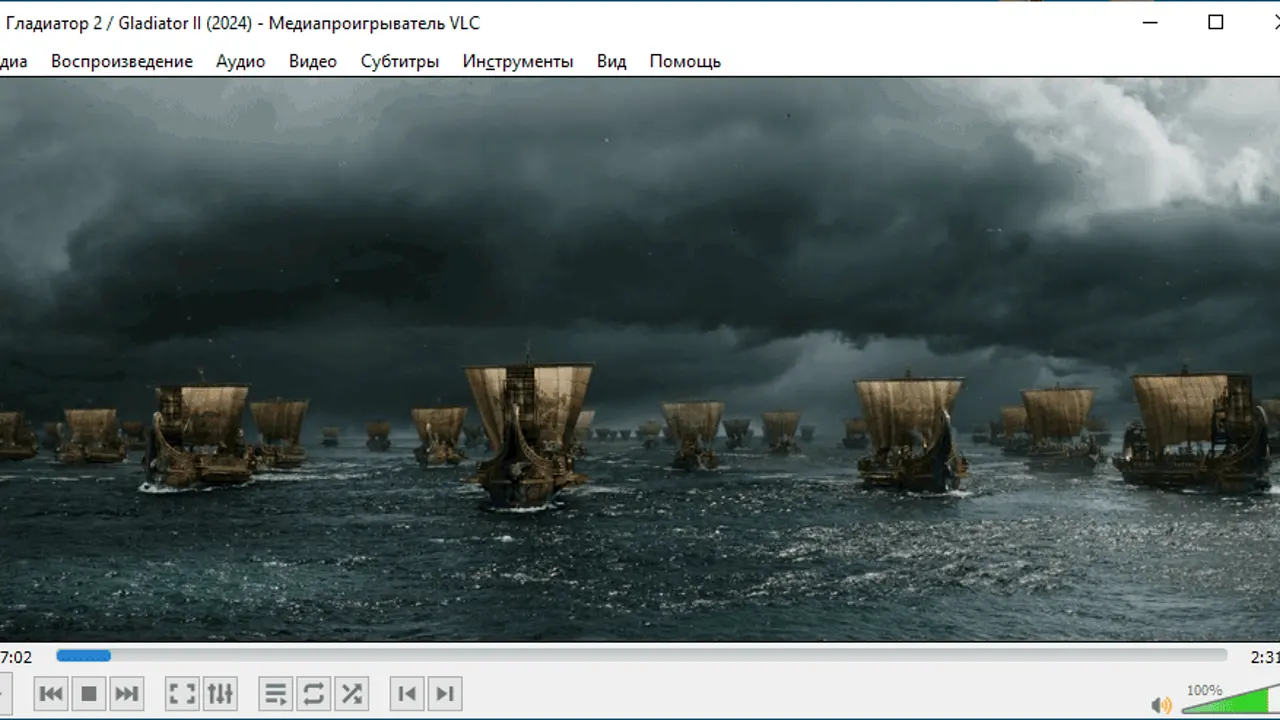Toggle the loop repeat mode
Viewport: 1280px width, 720px height.
(x=313, y=693)
